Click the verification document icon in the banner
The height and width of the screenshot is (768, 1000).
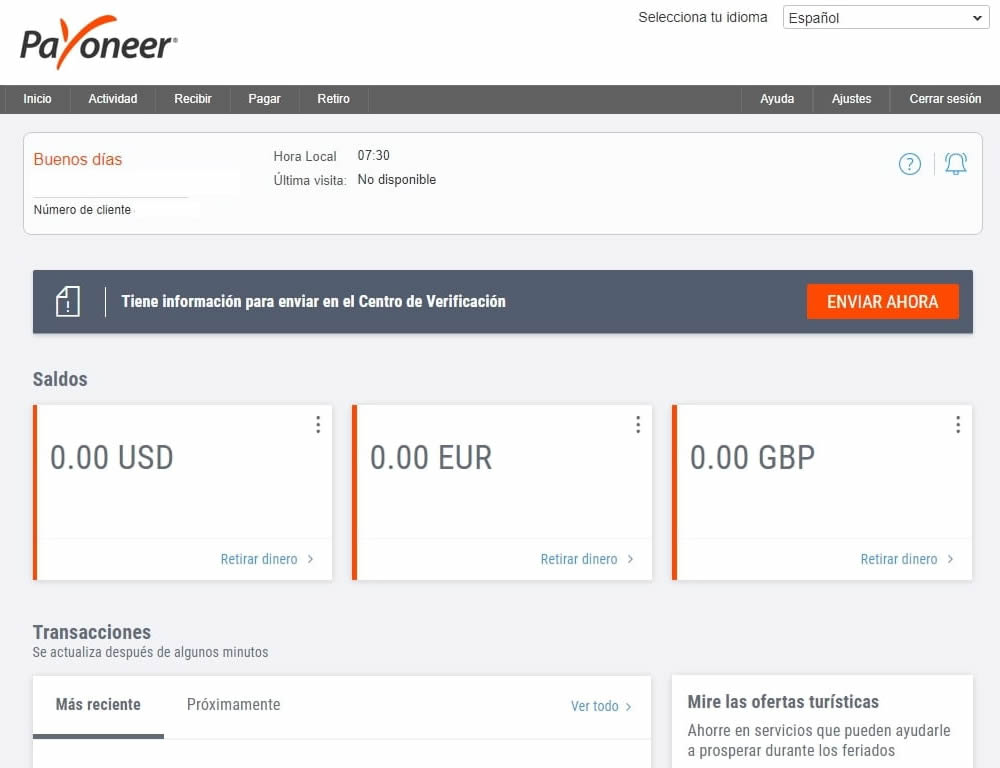67,300
